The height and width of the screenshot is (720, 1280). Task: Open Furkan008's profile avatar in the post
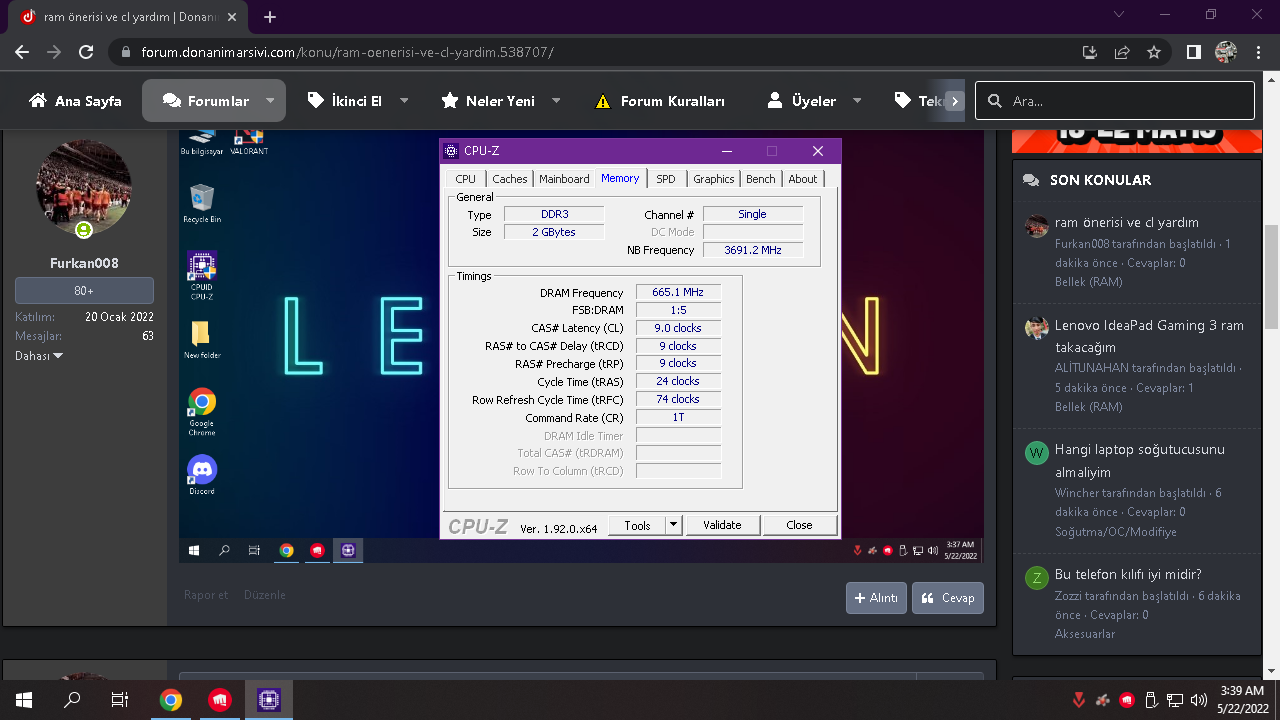[x=84, y=187]
